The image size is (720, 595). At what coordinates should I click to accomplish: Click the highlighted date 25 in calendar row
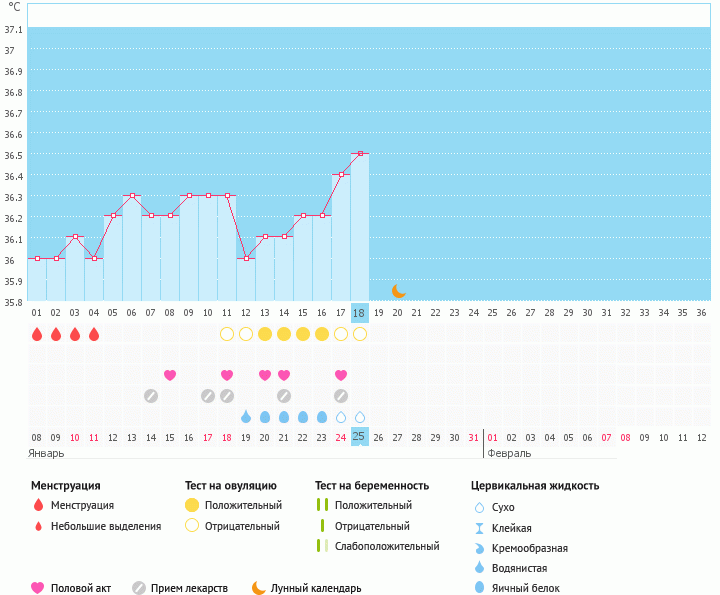pyautogui.click(x=360, y=437)
